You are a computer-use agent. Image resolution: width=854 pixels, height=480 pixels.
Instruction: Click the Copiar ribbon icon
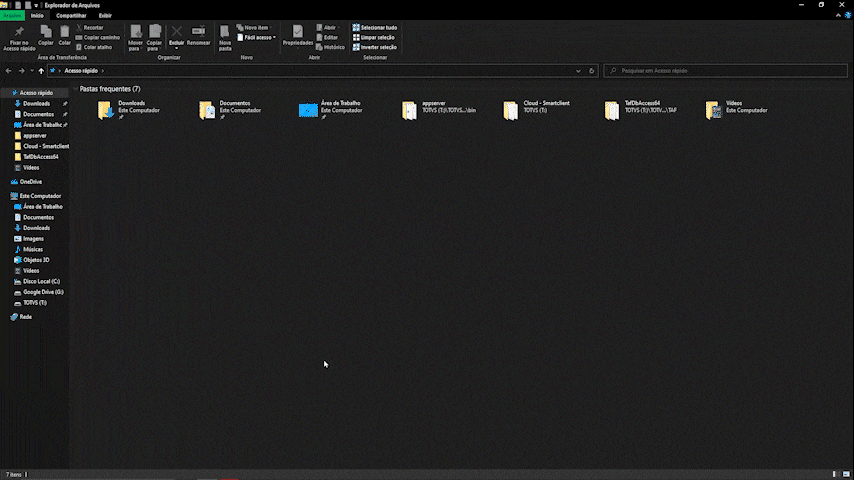pos(46,32)
